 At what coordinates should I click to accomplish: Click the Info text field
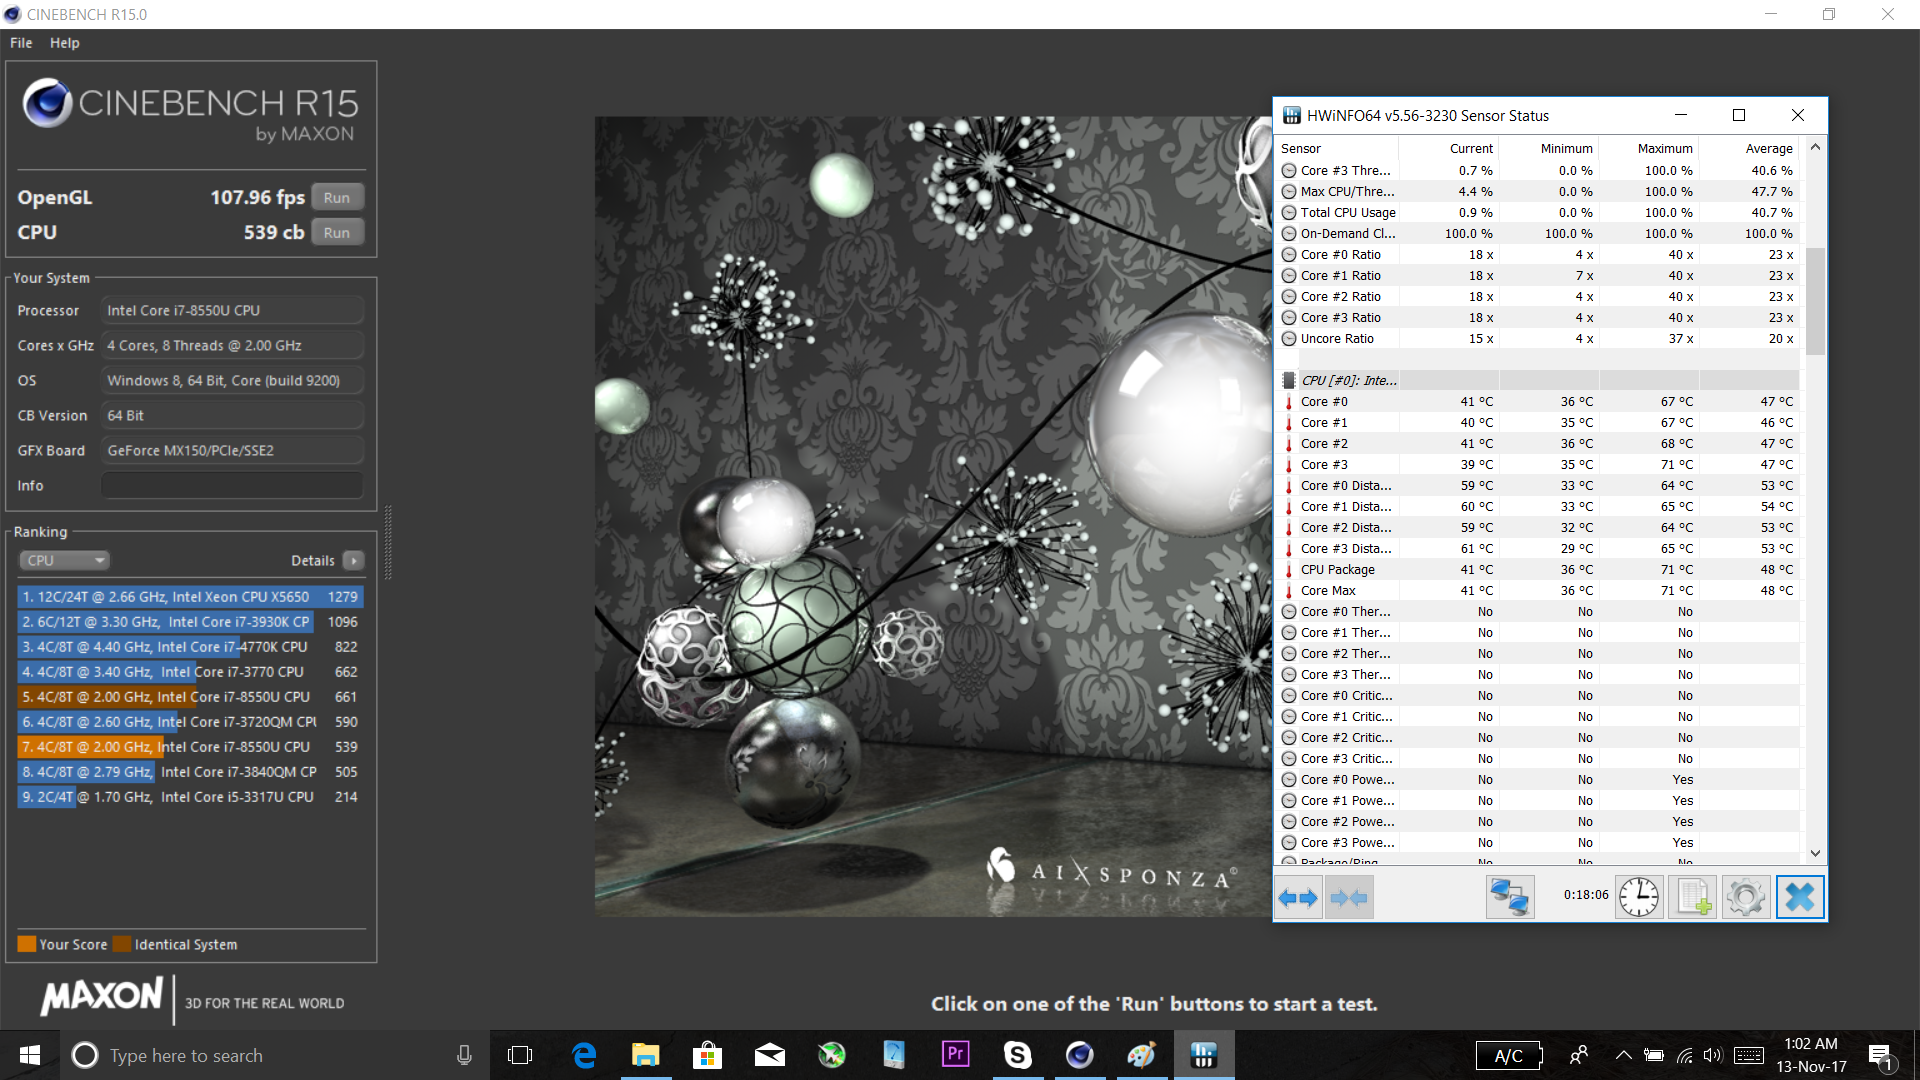click(x=232, y=485)
